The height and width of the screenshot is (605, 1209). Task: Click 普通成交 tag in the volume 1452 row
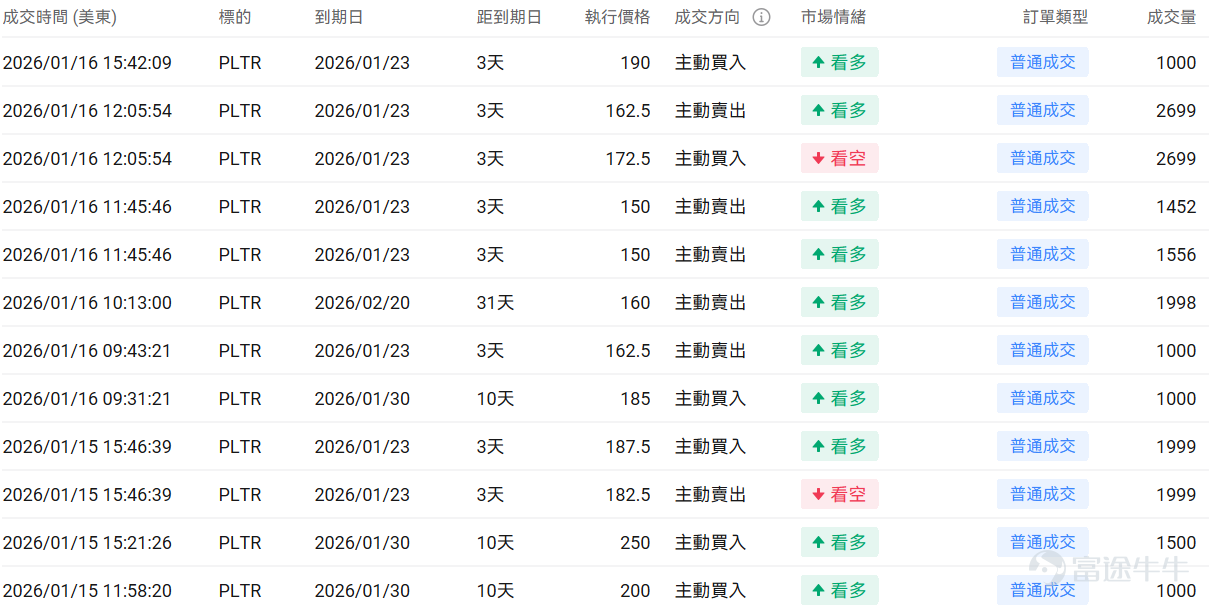click(x=1043, y=207)
